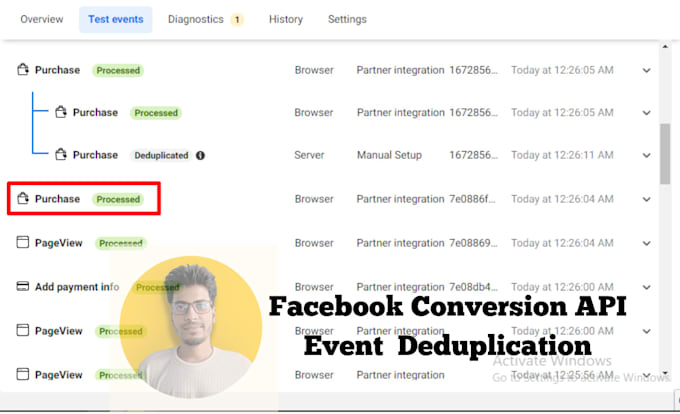Click the Browser label in PageView 7e08869 row
The height and width of the screenshot is (414, 680).
pos(314,243)
